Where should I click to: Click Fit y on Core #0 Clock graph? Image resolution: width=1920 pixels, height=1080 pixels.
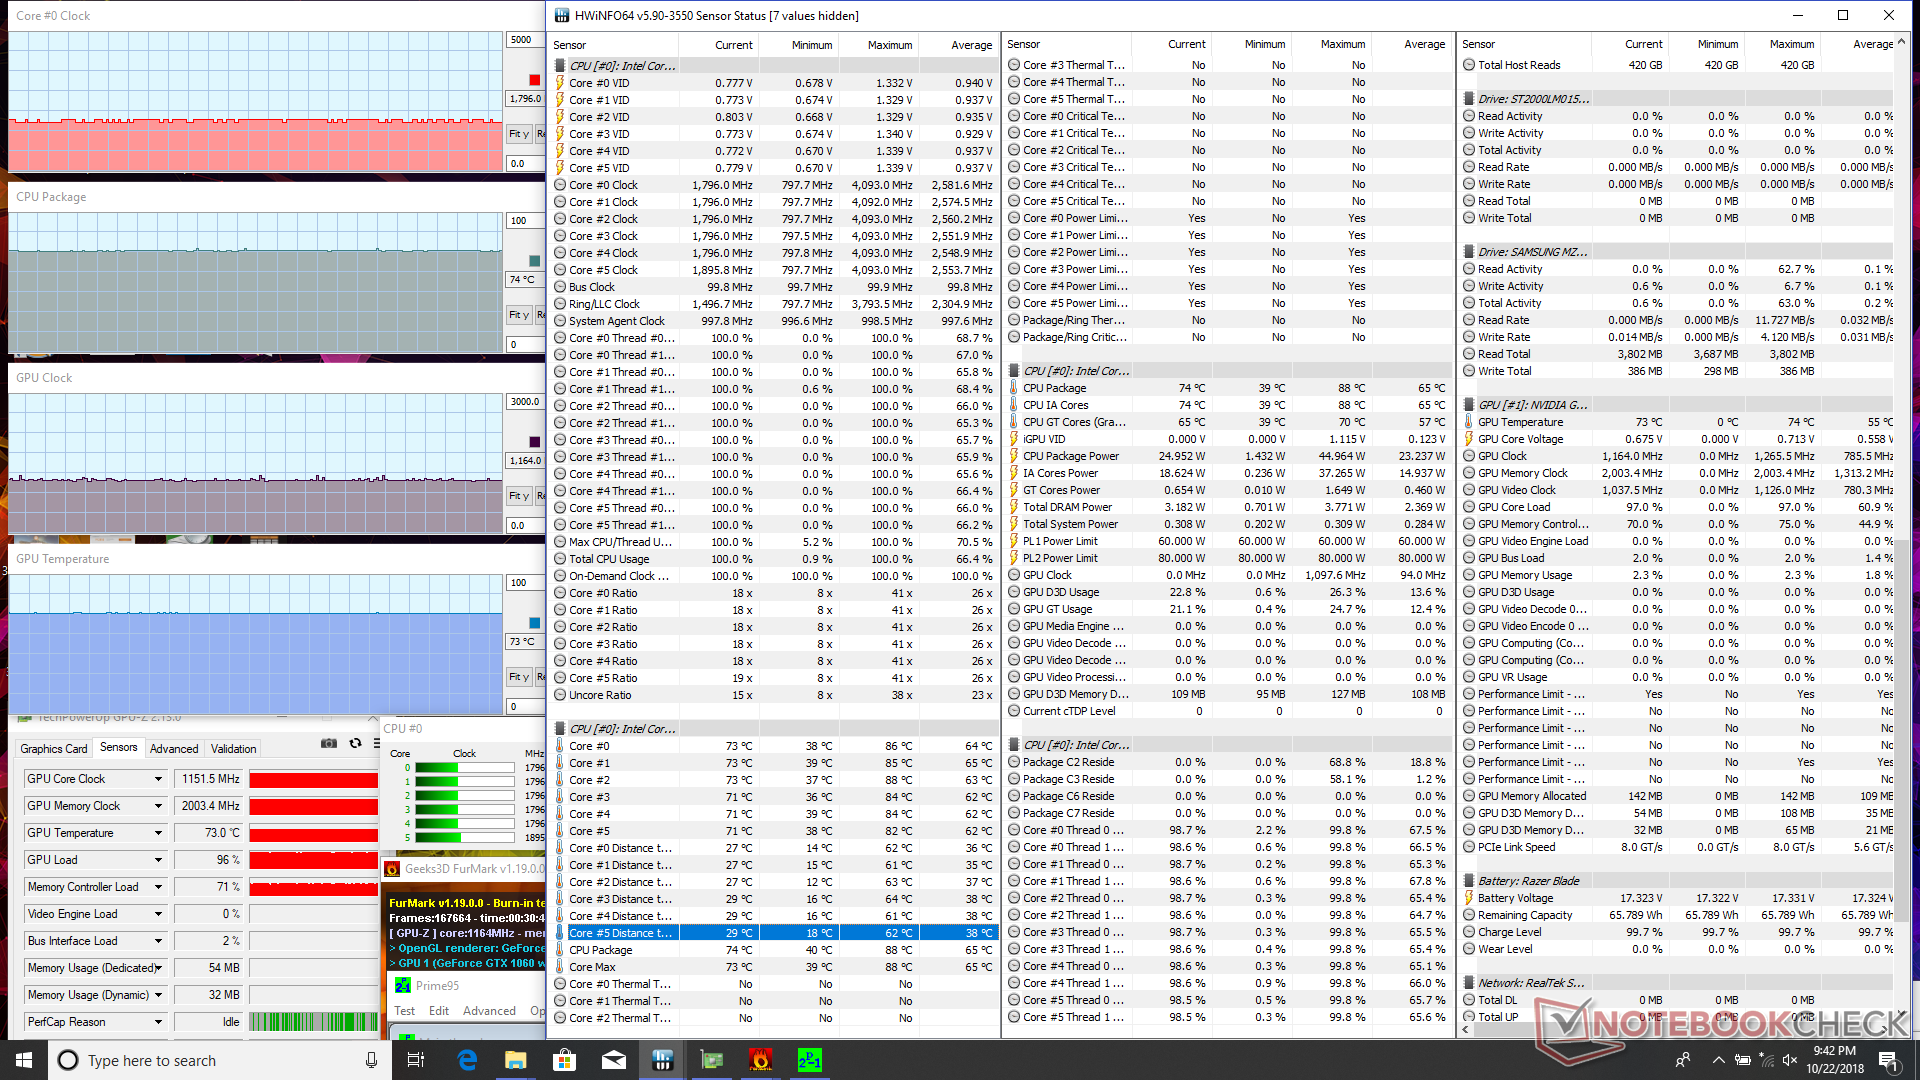pos(519,133)
